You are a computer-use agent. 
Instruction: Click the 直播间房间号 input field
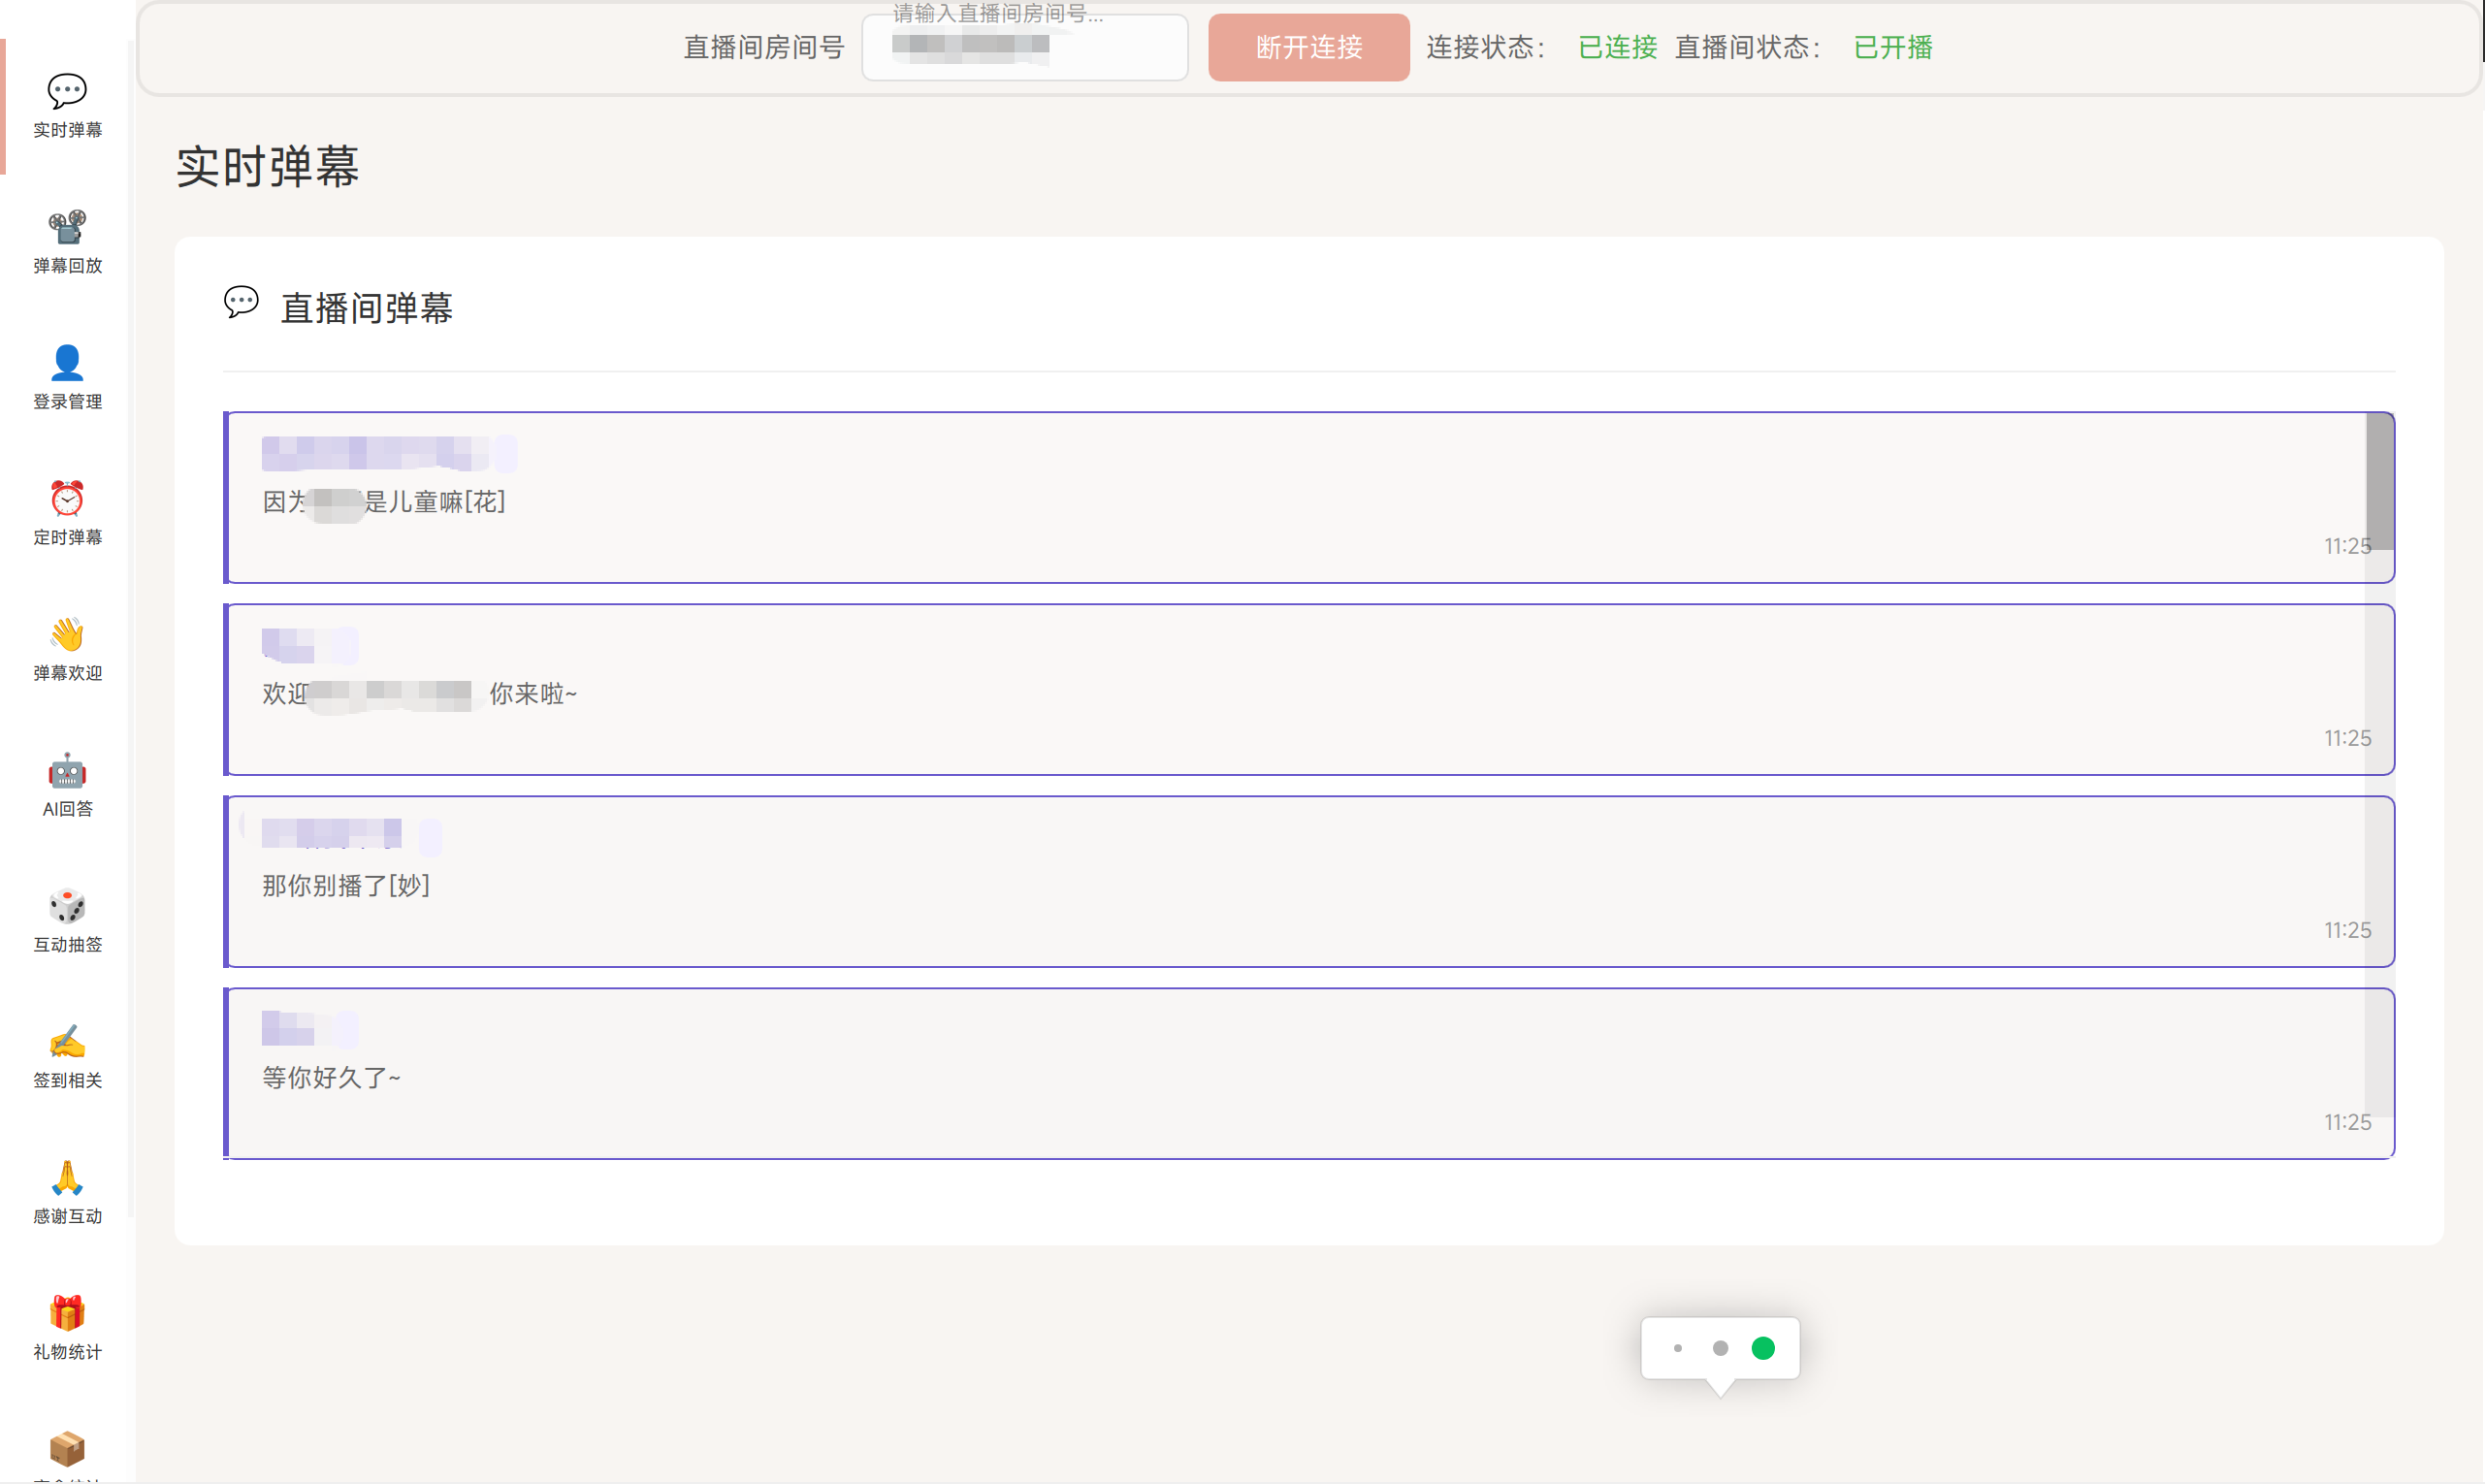(x=1024, y=48)
